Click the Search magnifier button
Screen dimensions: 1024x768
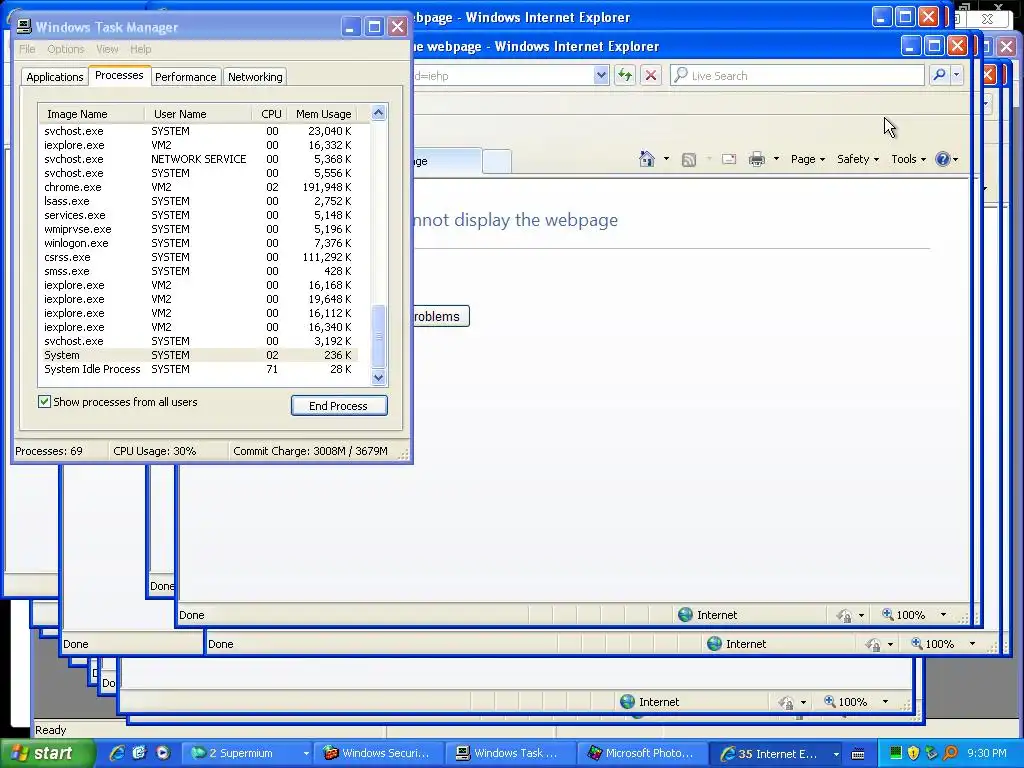[x=939, y=75]
